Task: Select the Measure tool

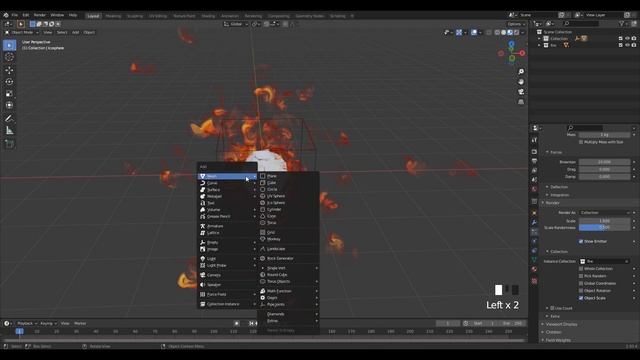Action: click(x=9, y=131)
